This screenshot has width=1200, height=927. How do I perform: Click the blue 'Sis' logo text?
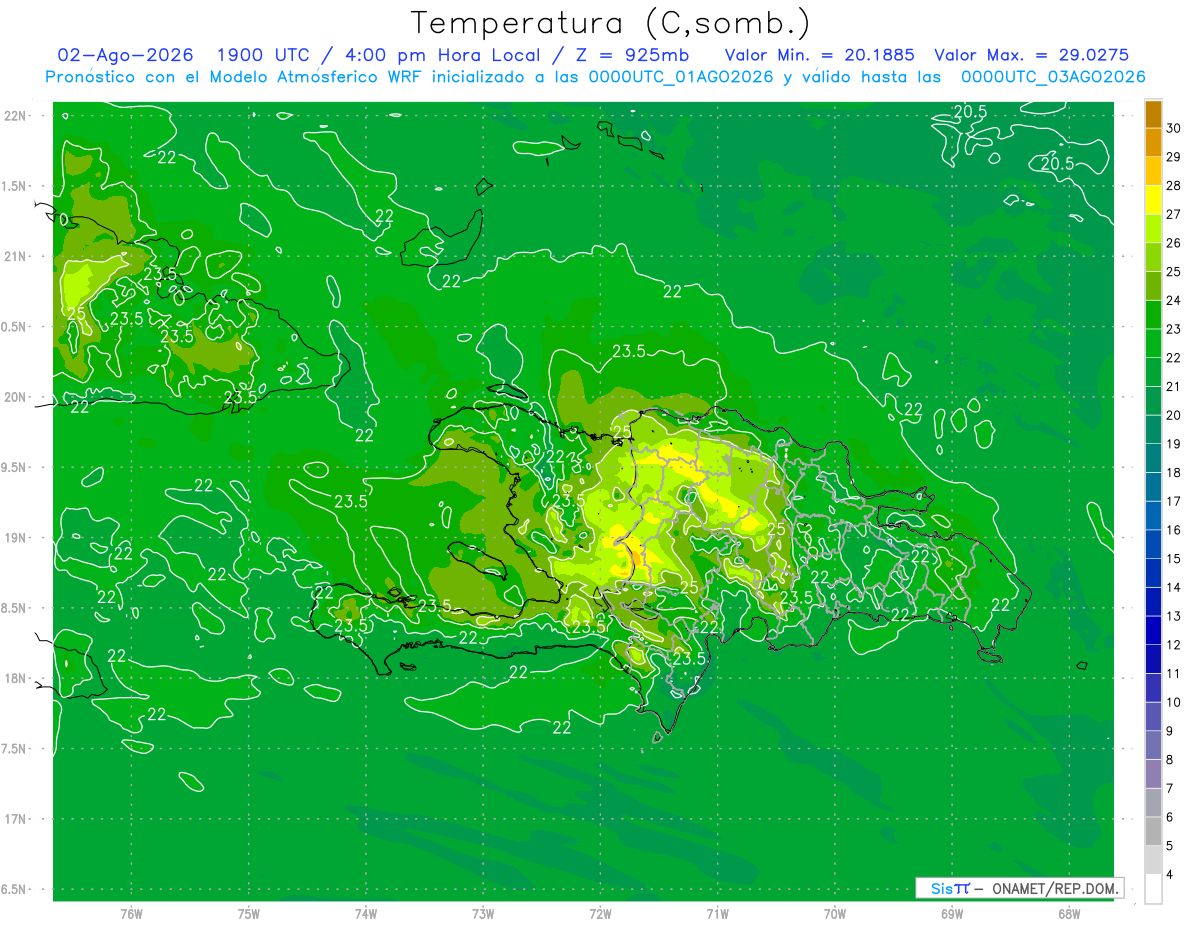[x=943, y=888]
